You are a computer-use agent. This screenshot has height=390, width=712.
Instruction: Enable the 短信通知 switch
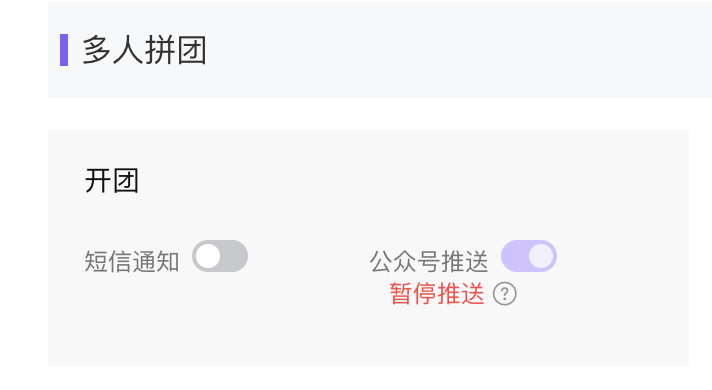[x=220, y=256]
